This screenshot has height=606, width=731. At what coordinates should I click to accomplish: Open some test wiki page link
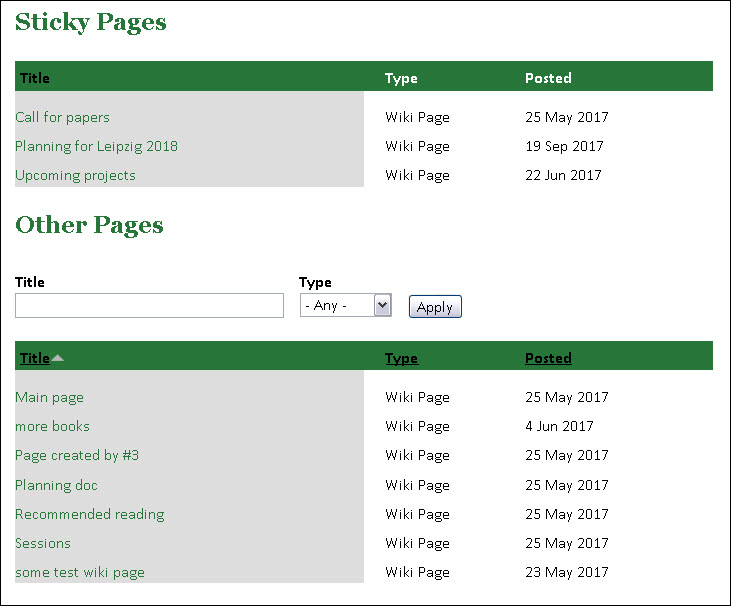point(80,572)
